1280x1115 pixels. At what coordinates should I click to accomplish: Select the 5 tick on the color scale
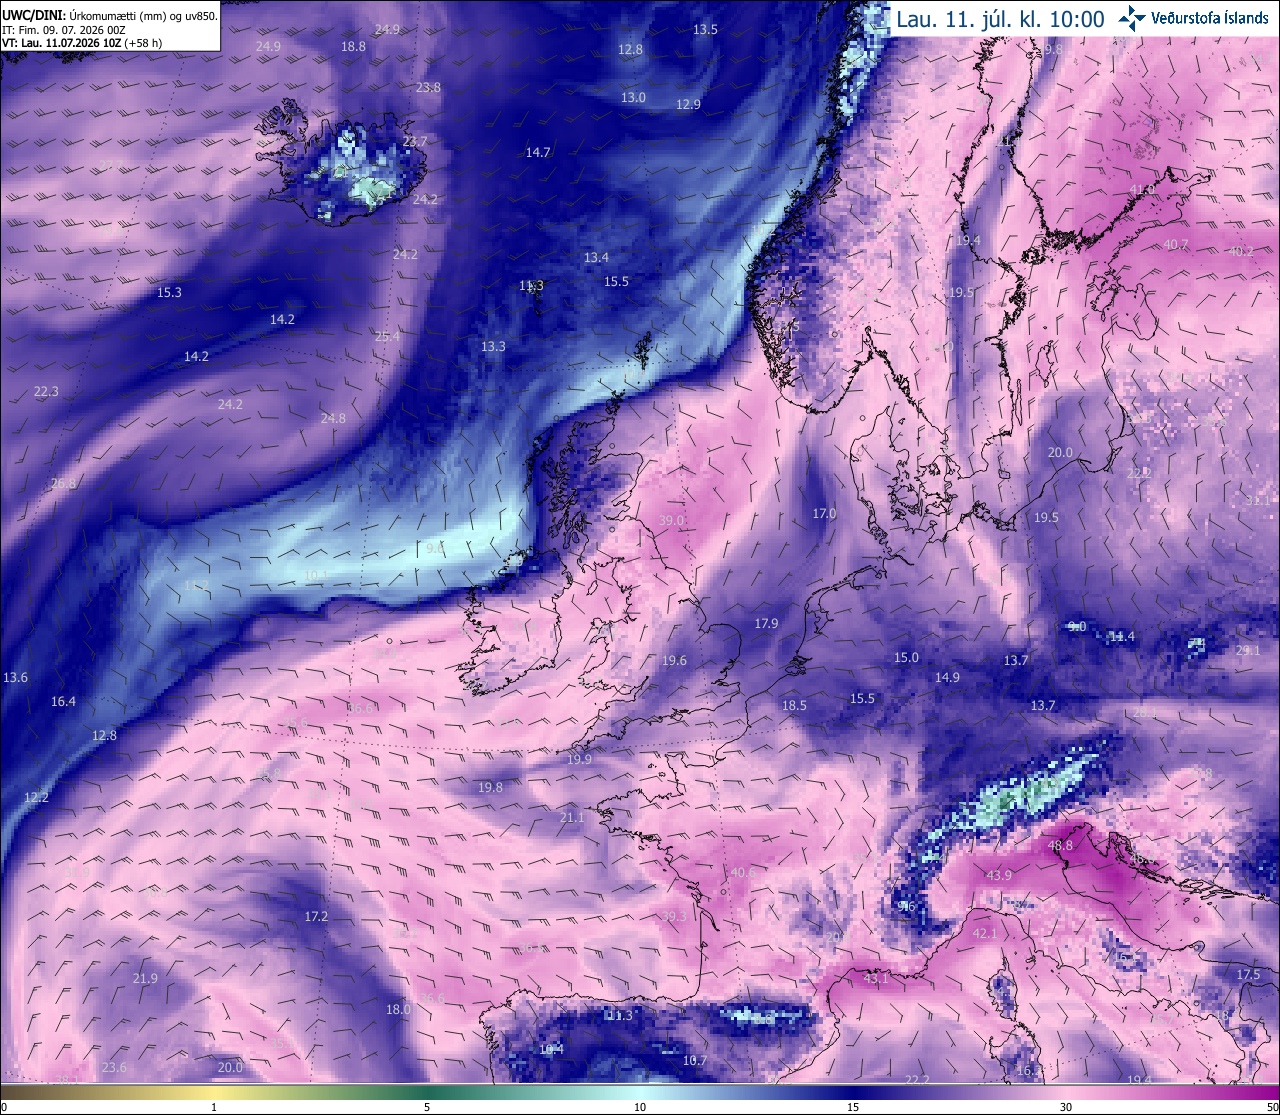[x=427, y=1107]
